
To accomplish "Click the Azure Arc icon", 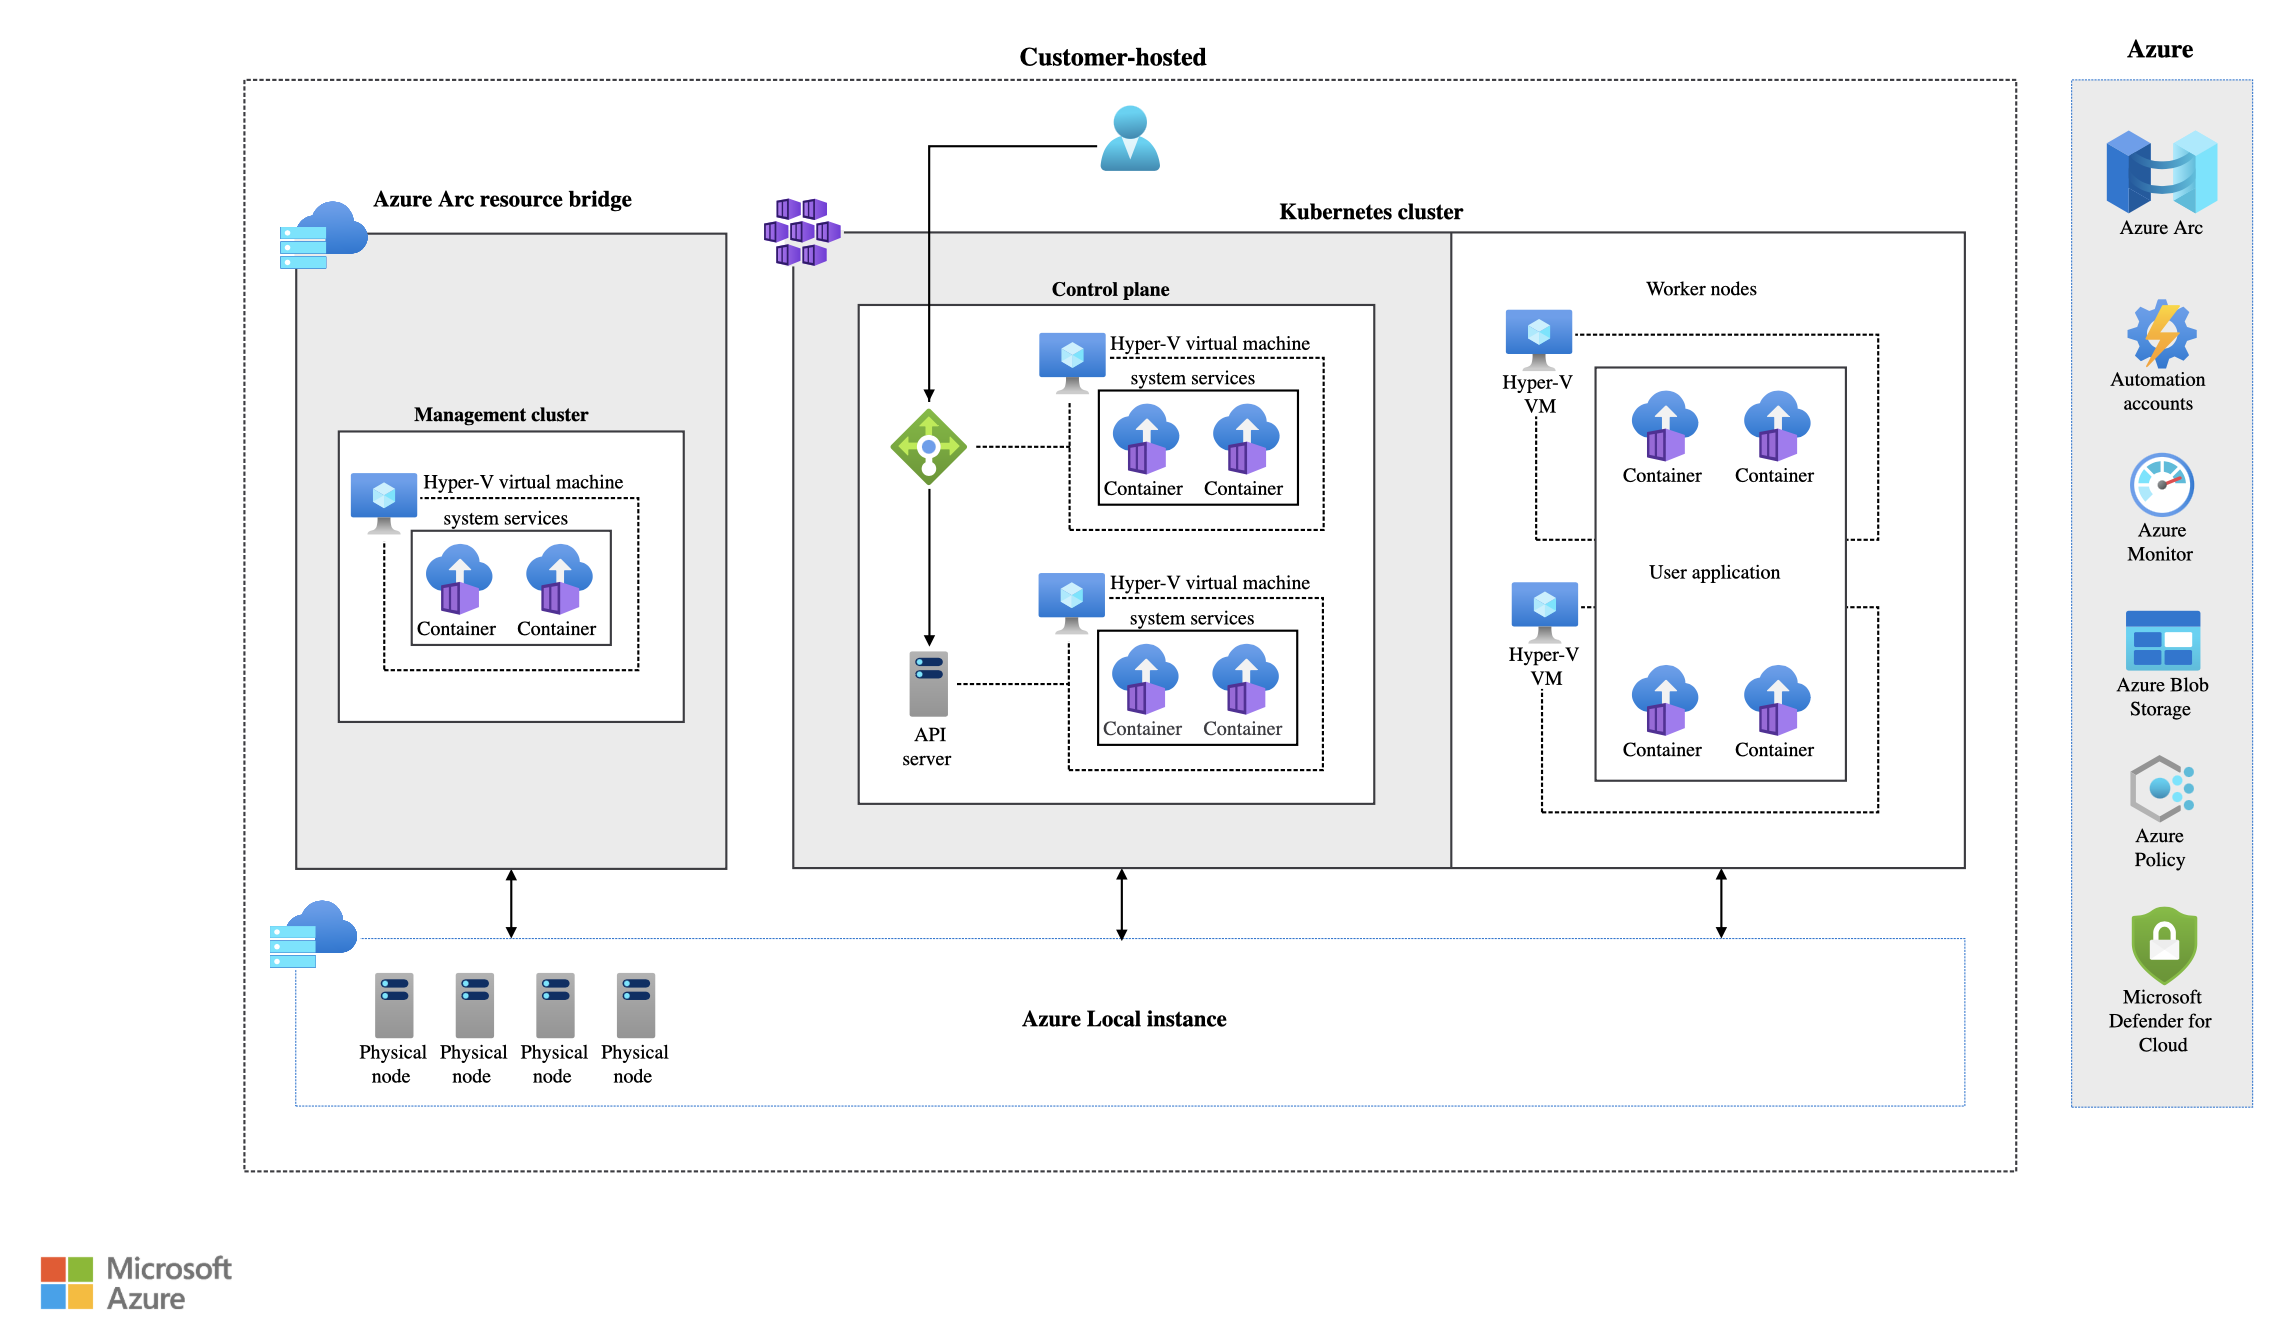I will pos(2161,172).
